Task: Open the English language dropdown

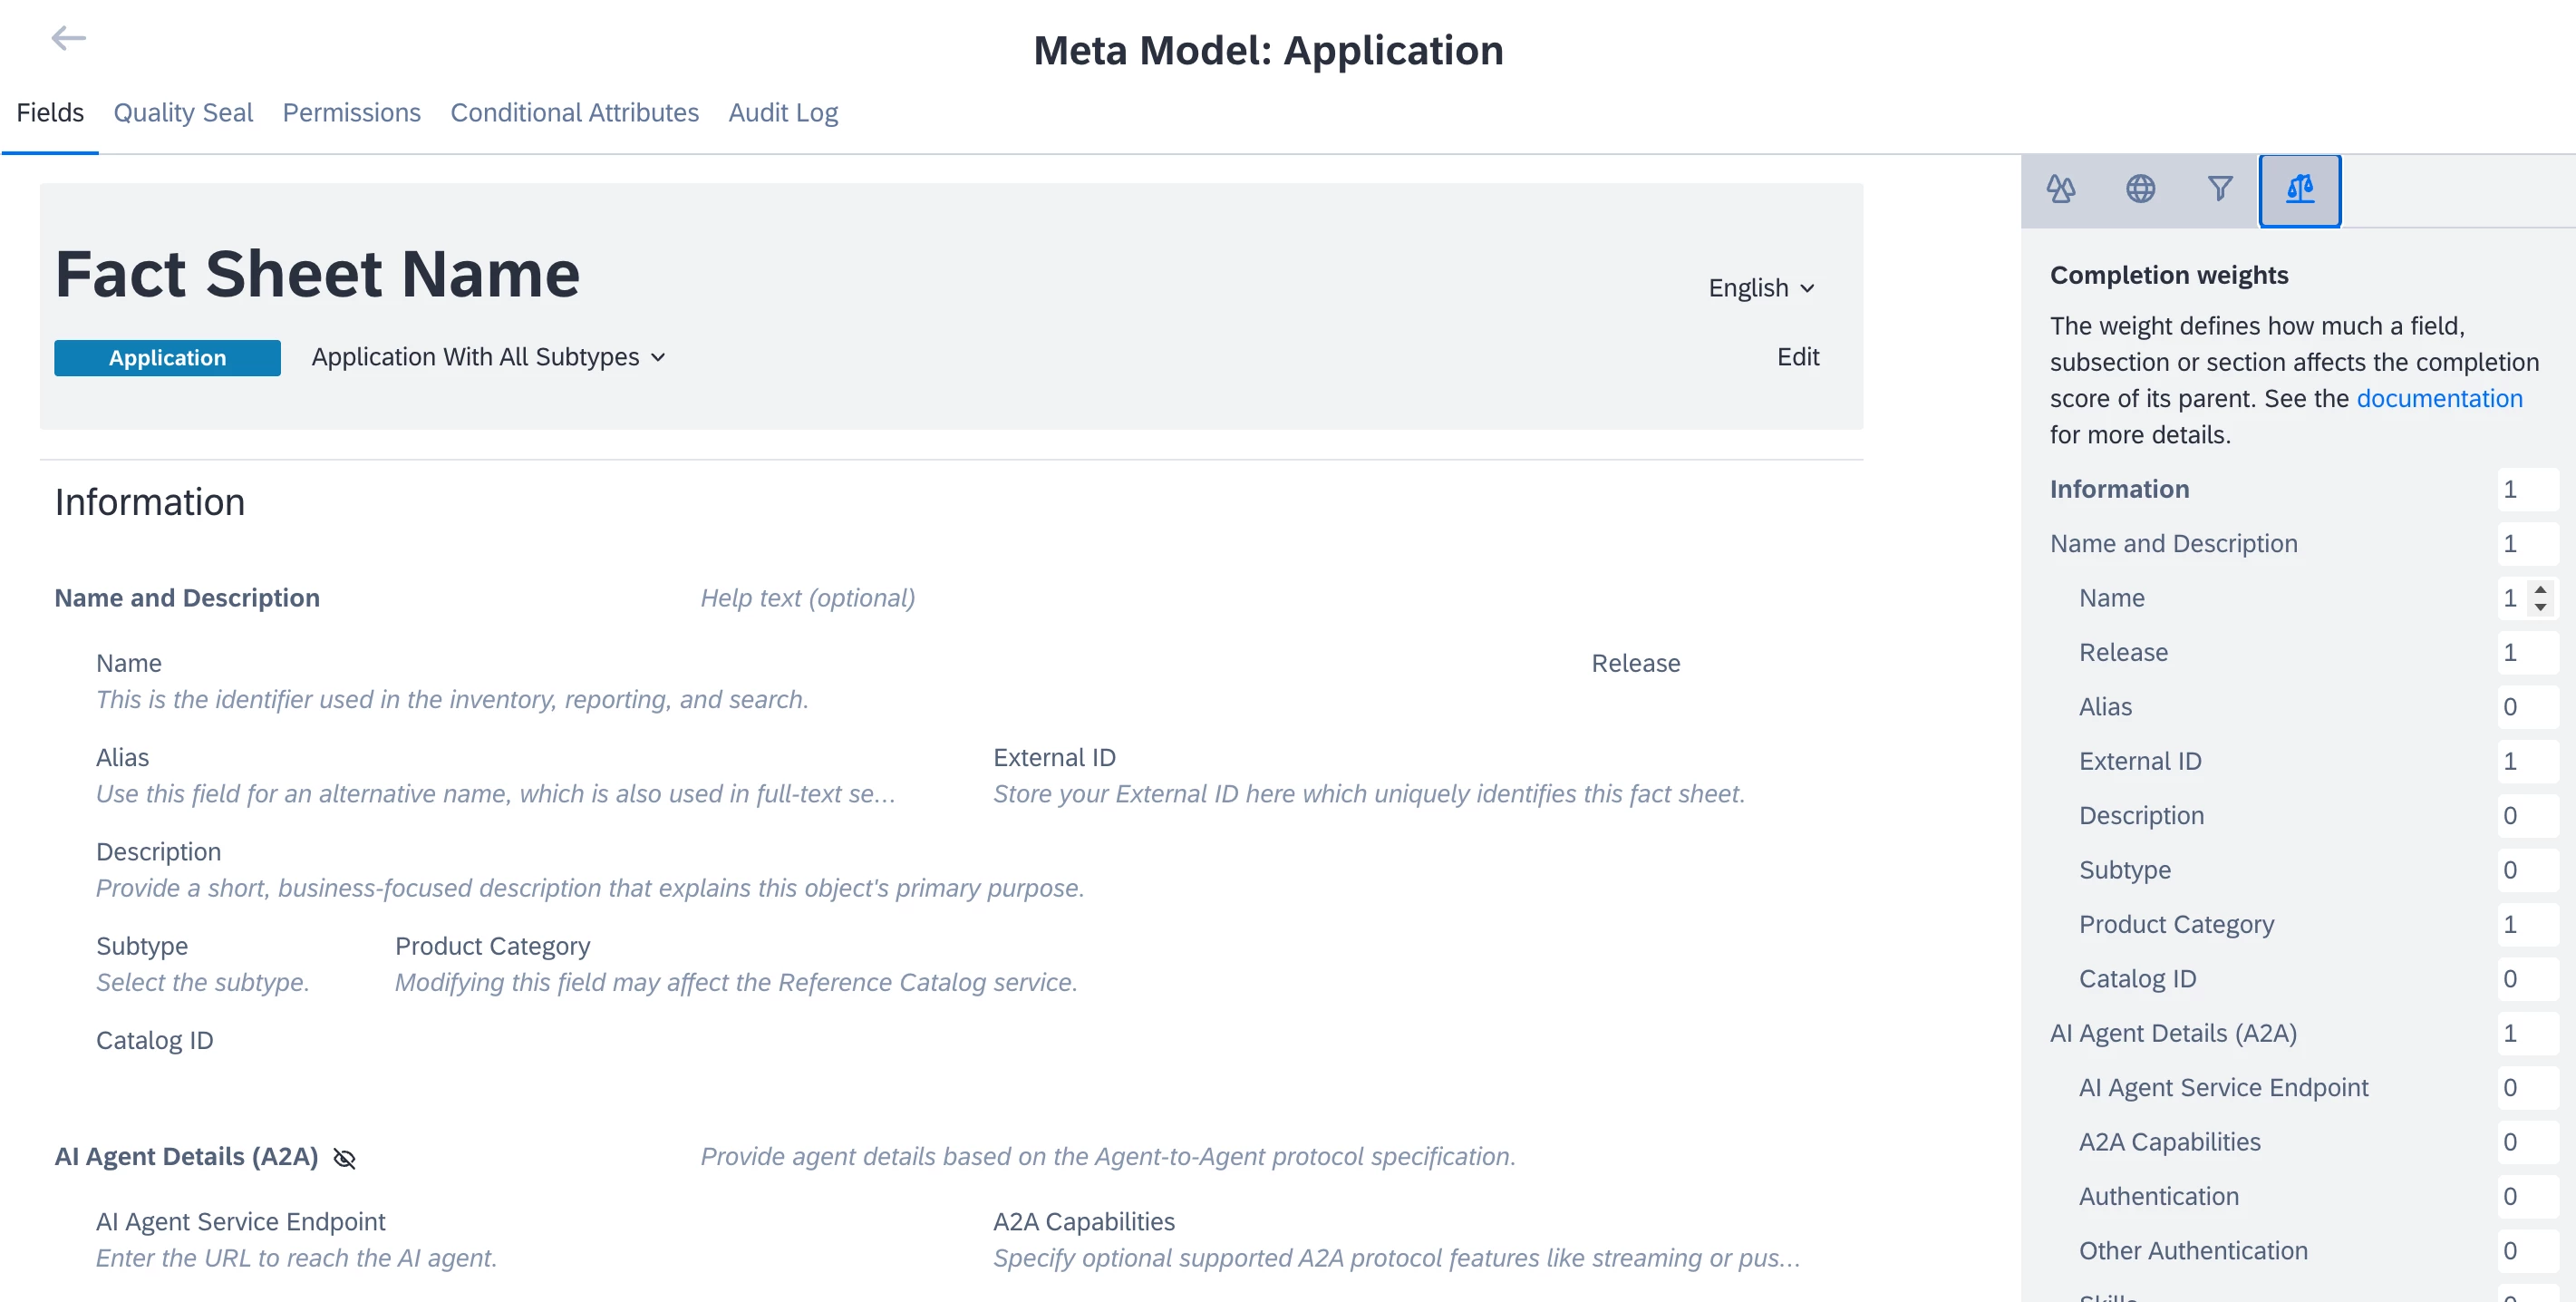Action: click(x=1760, y=288)
